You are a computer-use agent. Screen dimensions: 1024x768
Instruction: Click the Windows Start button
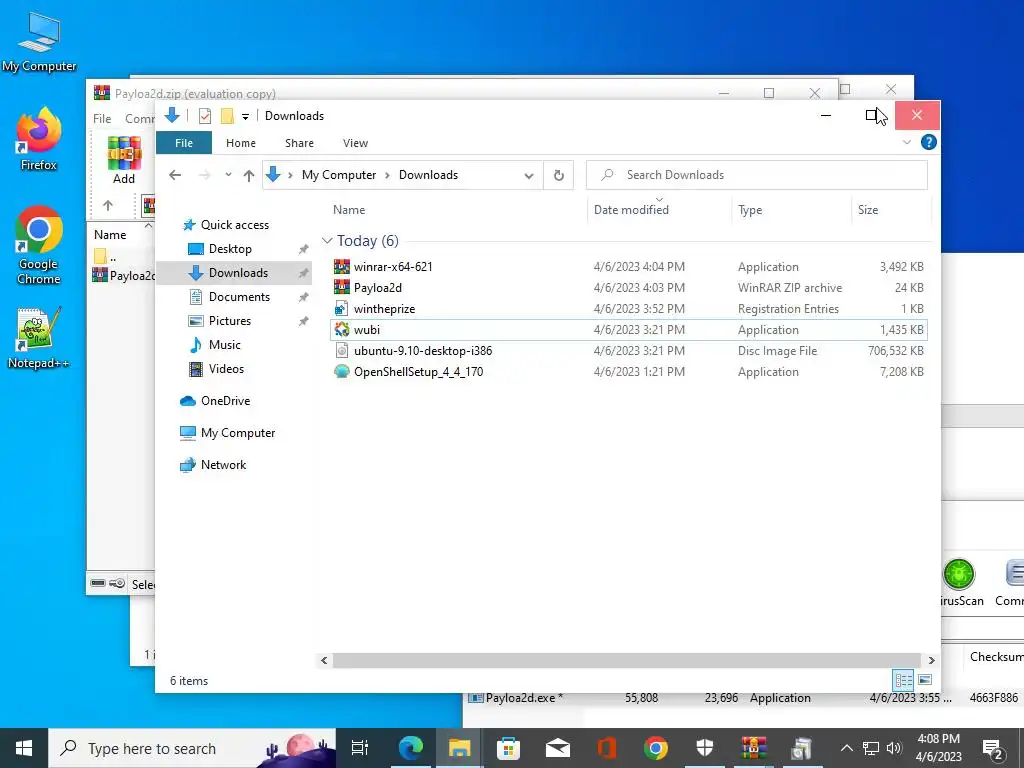24,748
